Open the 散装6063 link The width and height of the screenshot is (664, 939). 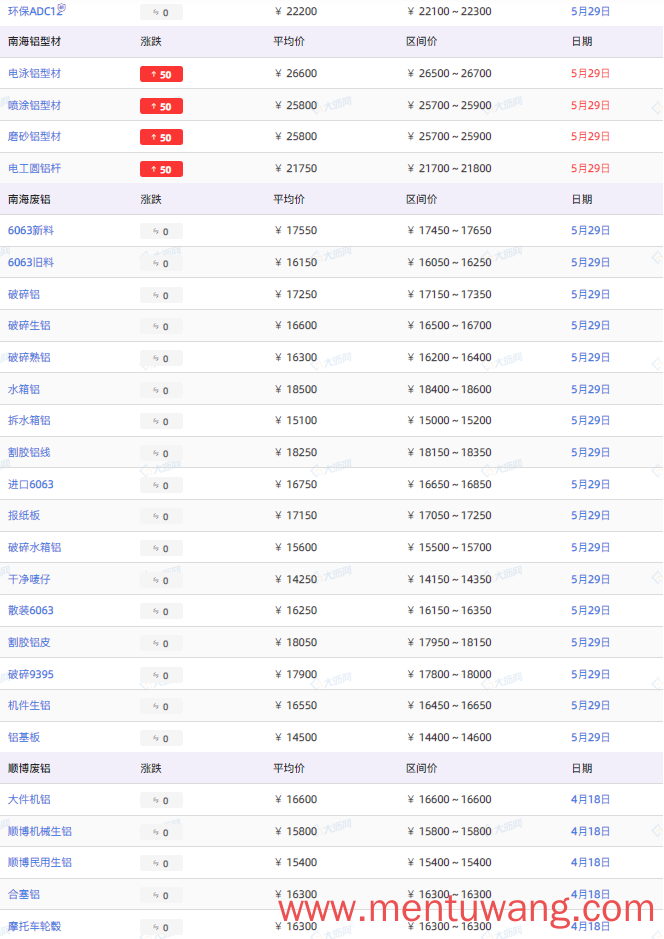point(31,611)
